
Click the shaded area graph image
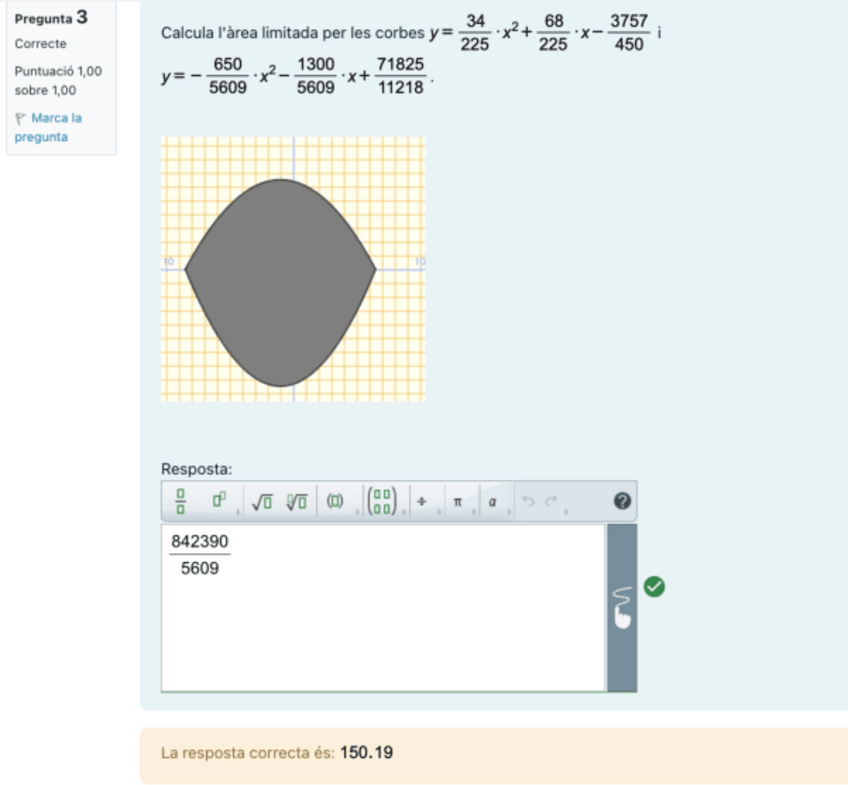point(293,269)
